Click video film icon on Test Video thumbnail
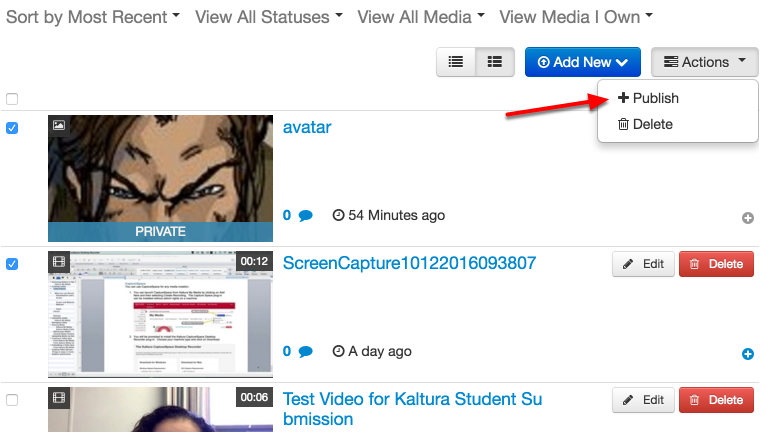This screenshot has height=432, width=774. (x=59, y=397)
